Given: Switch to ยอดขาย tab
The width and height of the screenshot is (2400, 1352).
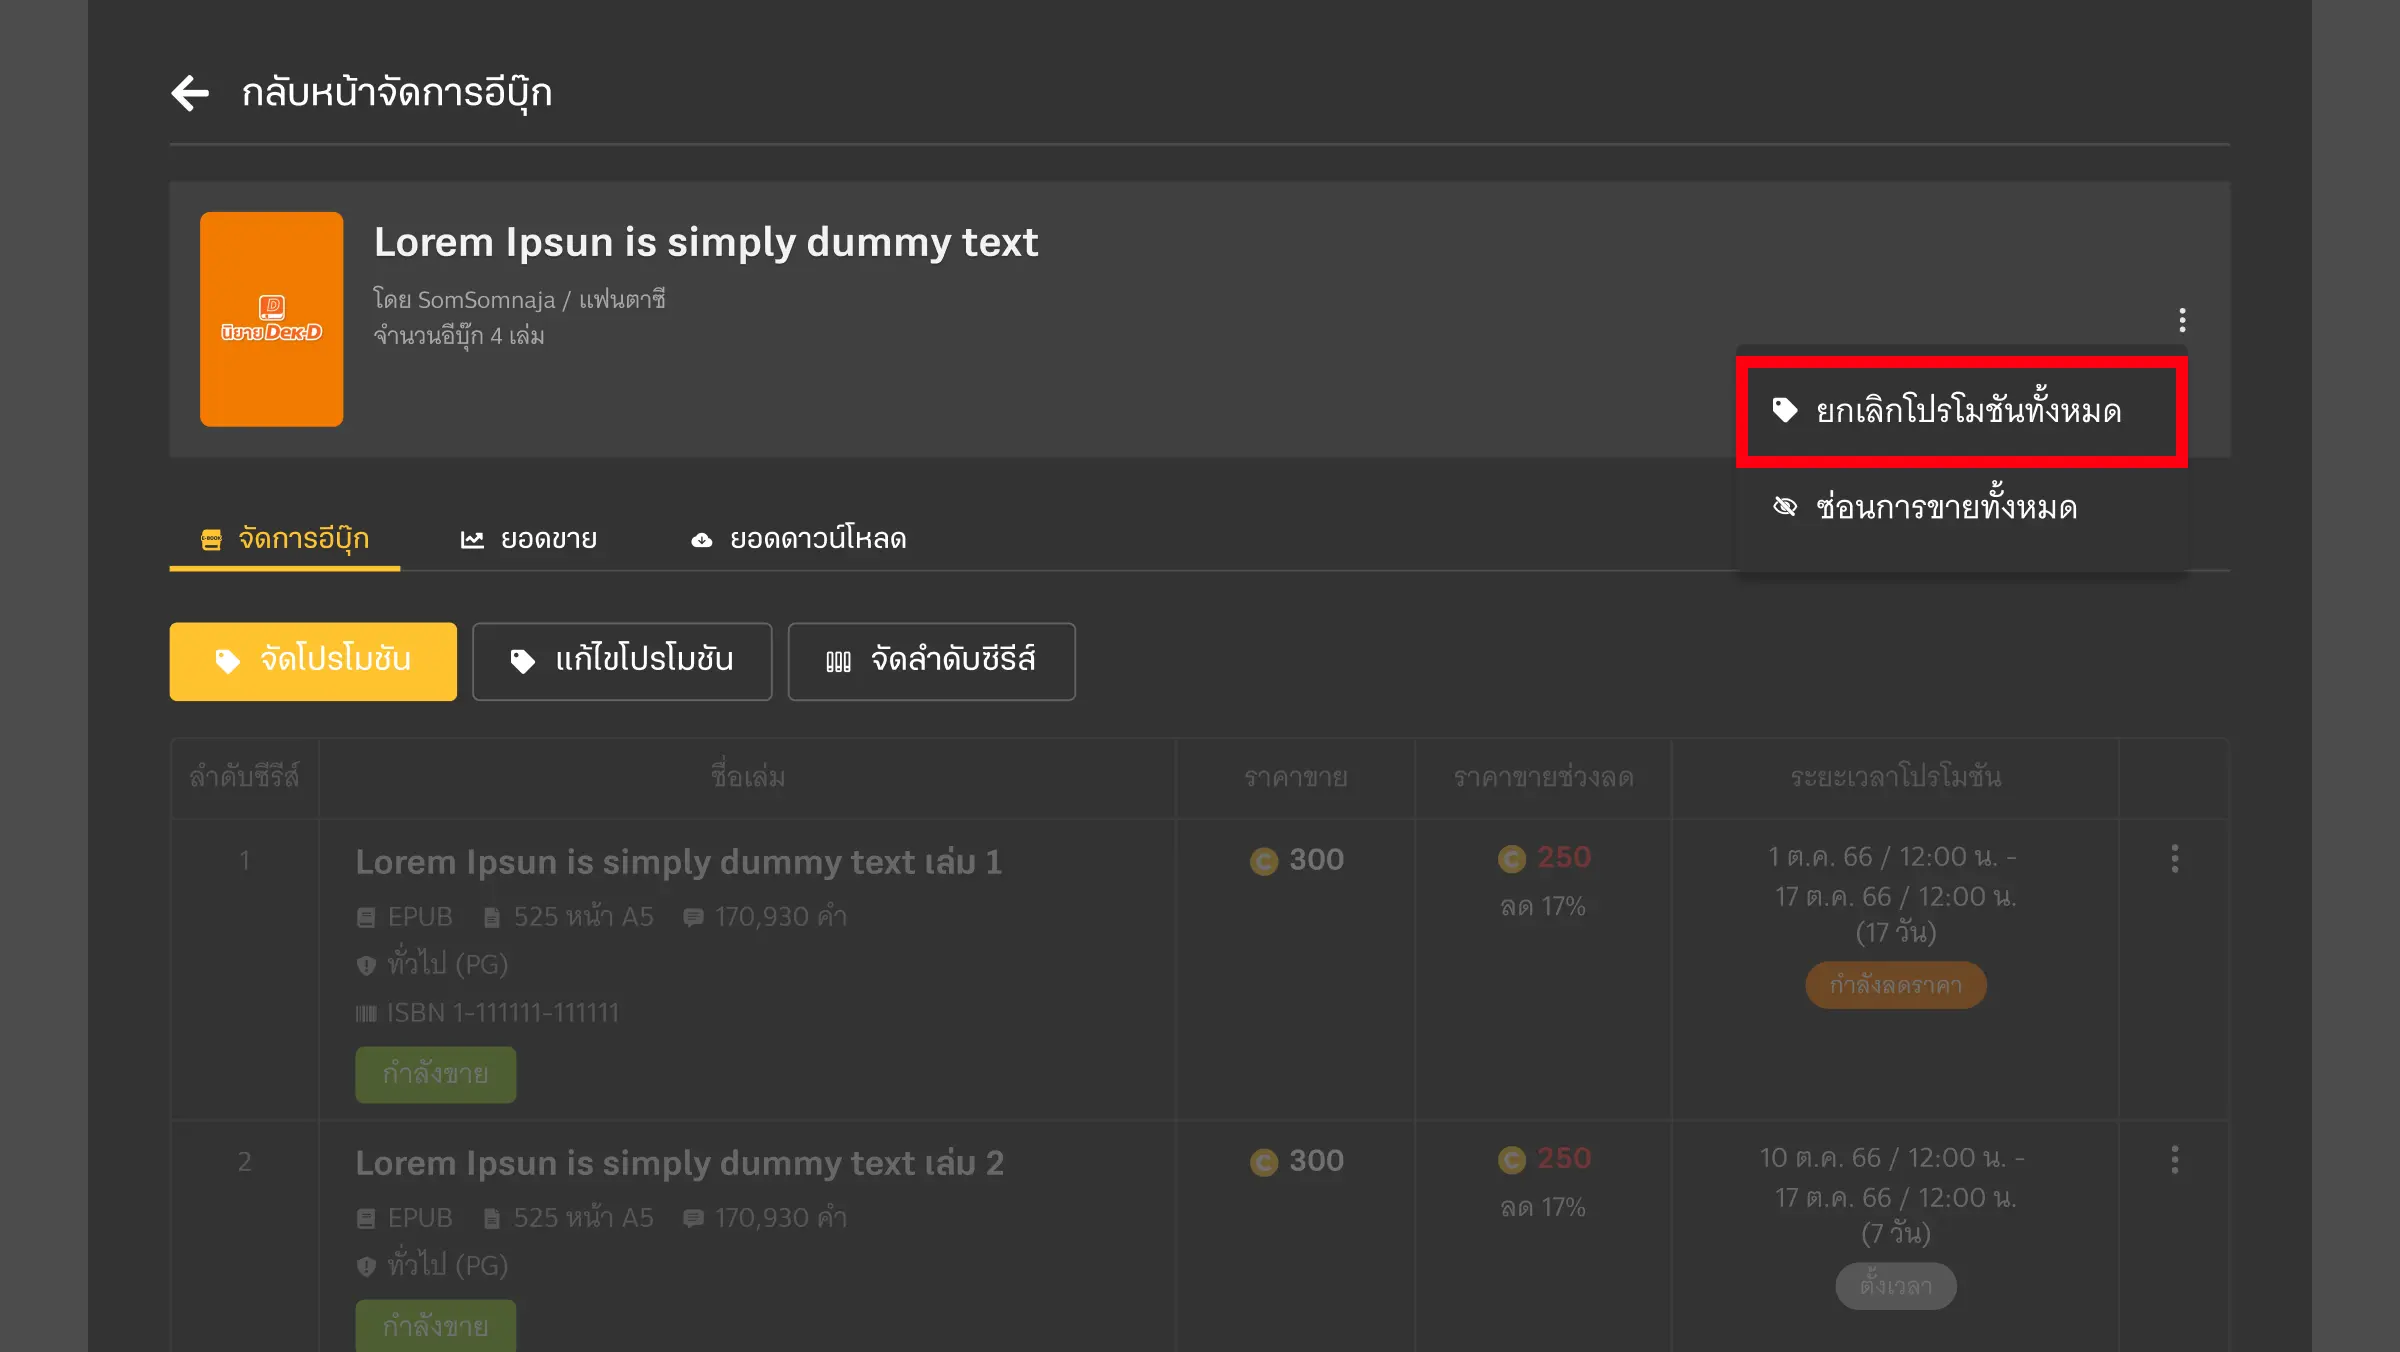Looking at the screenshot, I should pyautogui.click(x=529, y=539).
